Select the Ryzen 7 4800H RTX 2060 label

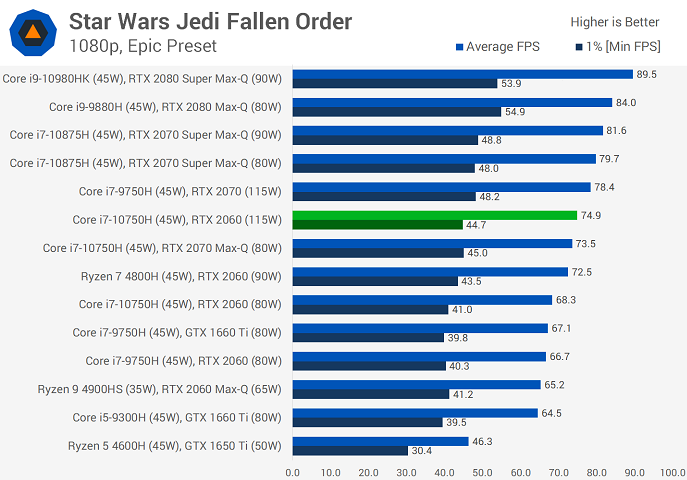tap(181, 276)
